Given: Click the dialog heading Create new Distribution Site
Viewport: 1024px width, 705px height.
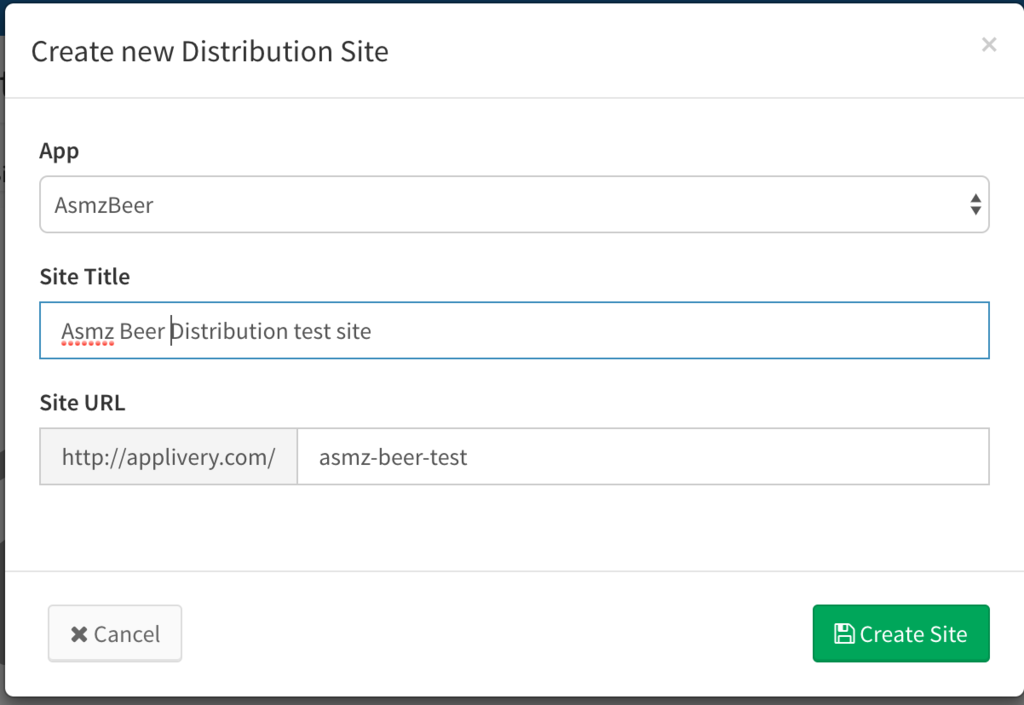Looking at the screenshot, I should (210, 52).
